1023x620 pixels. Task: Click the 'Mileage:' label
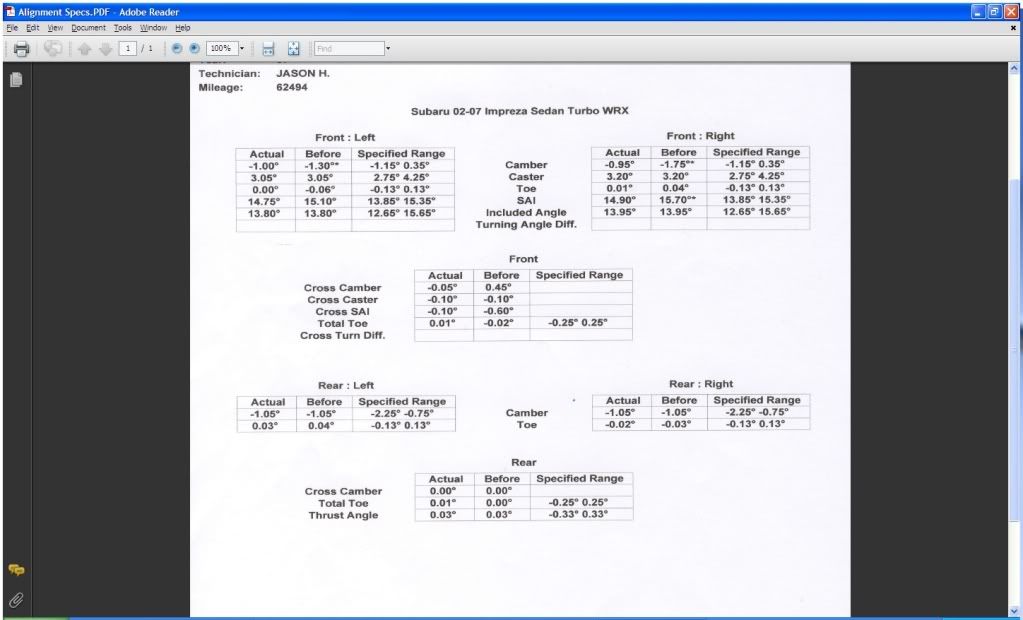221,87
